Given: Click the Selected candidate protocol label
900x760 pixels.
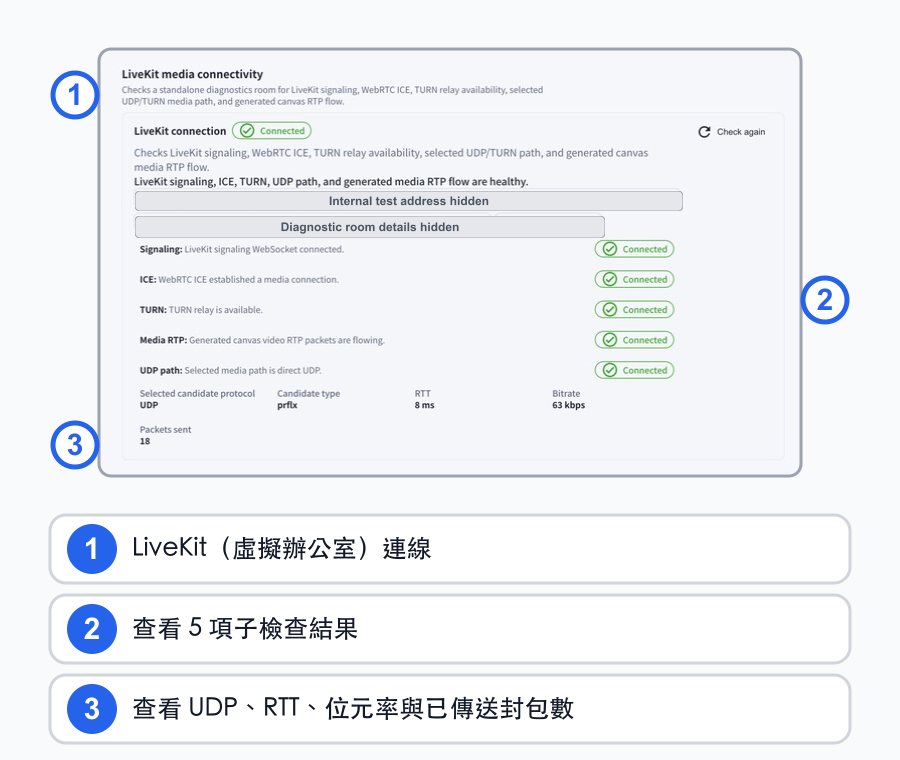Looking at the screenshot, I should pos(197,393).
